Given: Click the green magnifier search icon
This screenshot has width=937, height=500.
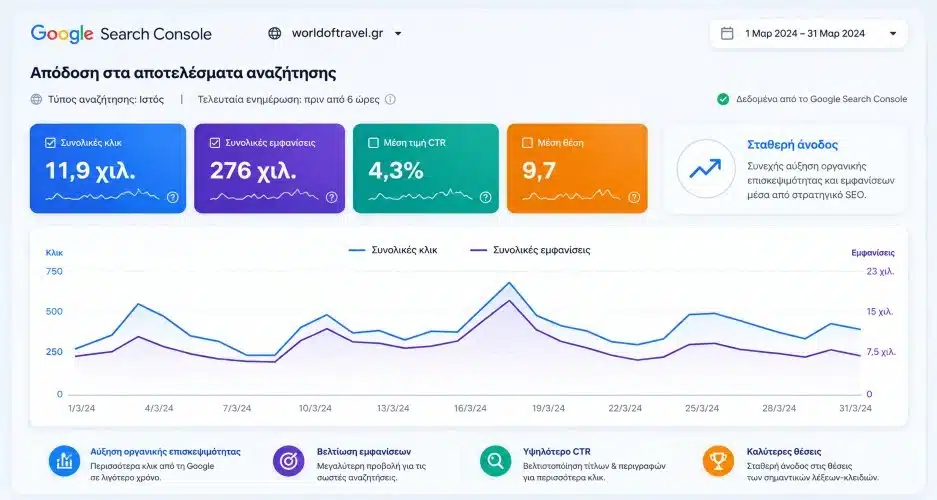Looking at the screenshot, I should point(495,461).
